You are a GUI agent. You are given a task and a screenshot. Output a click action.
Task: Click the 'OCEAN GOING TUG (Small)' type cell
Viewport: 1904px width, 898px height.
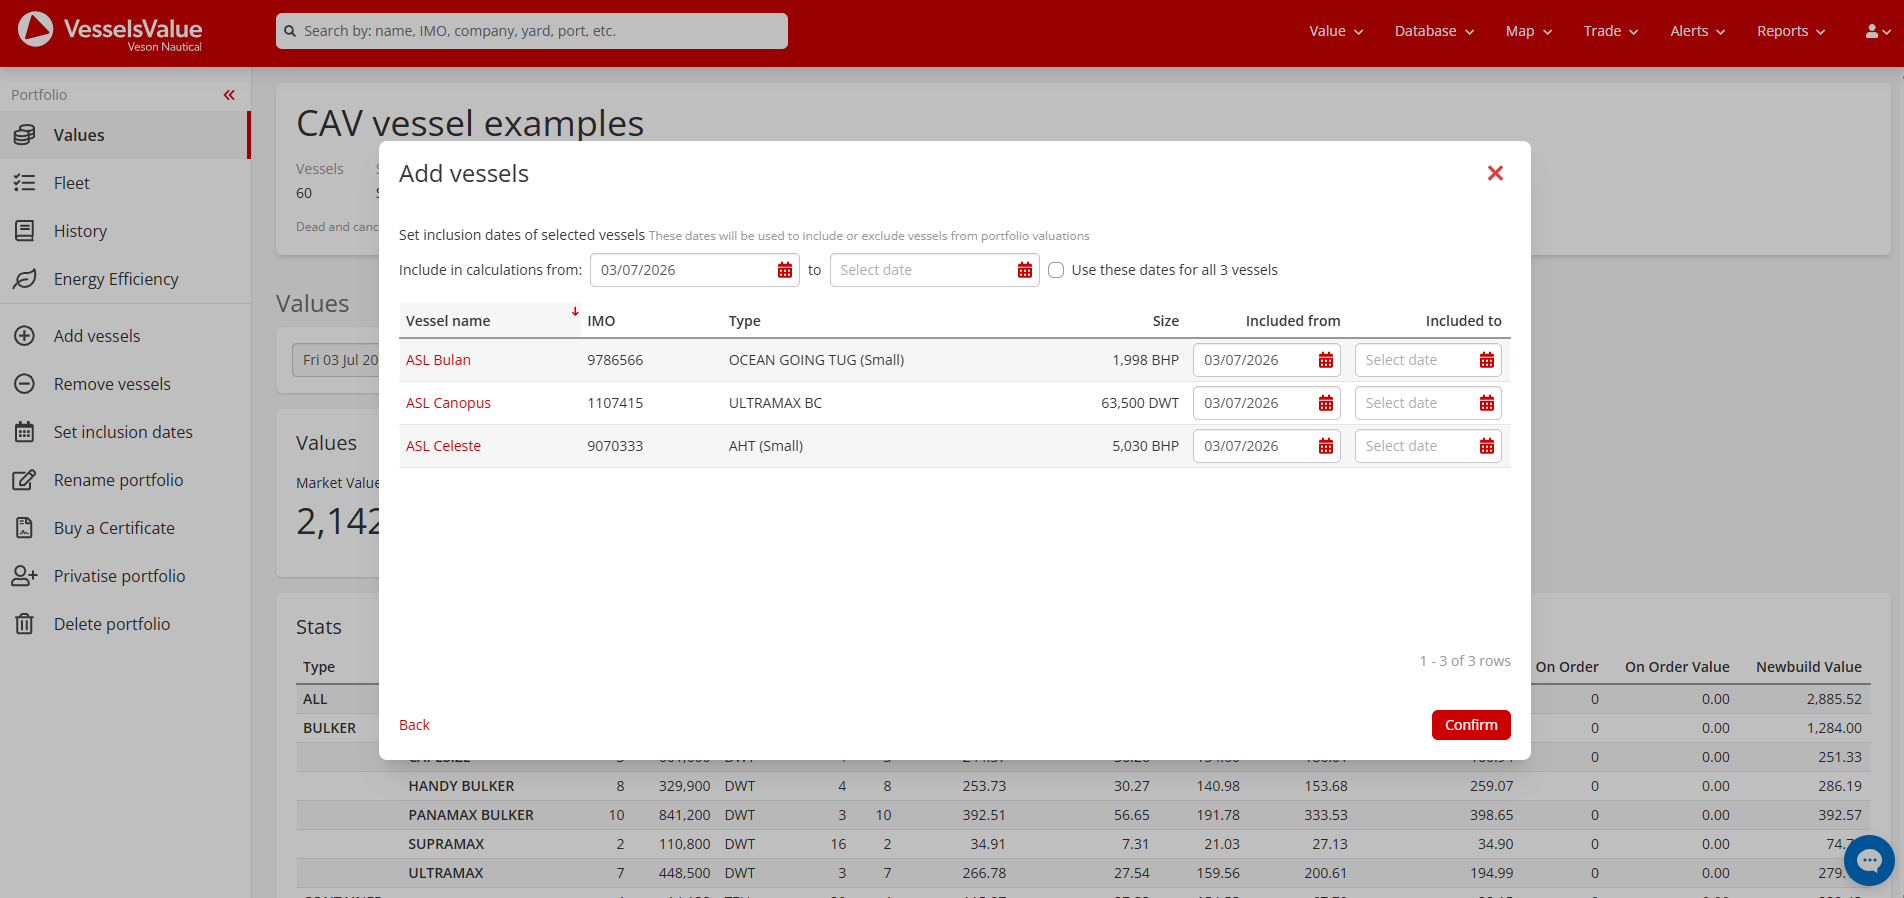(x=816, y=360)
